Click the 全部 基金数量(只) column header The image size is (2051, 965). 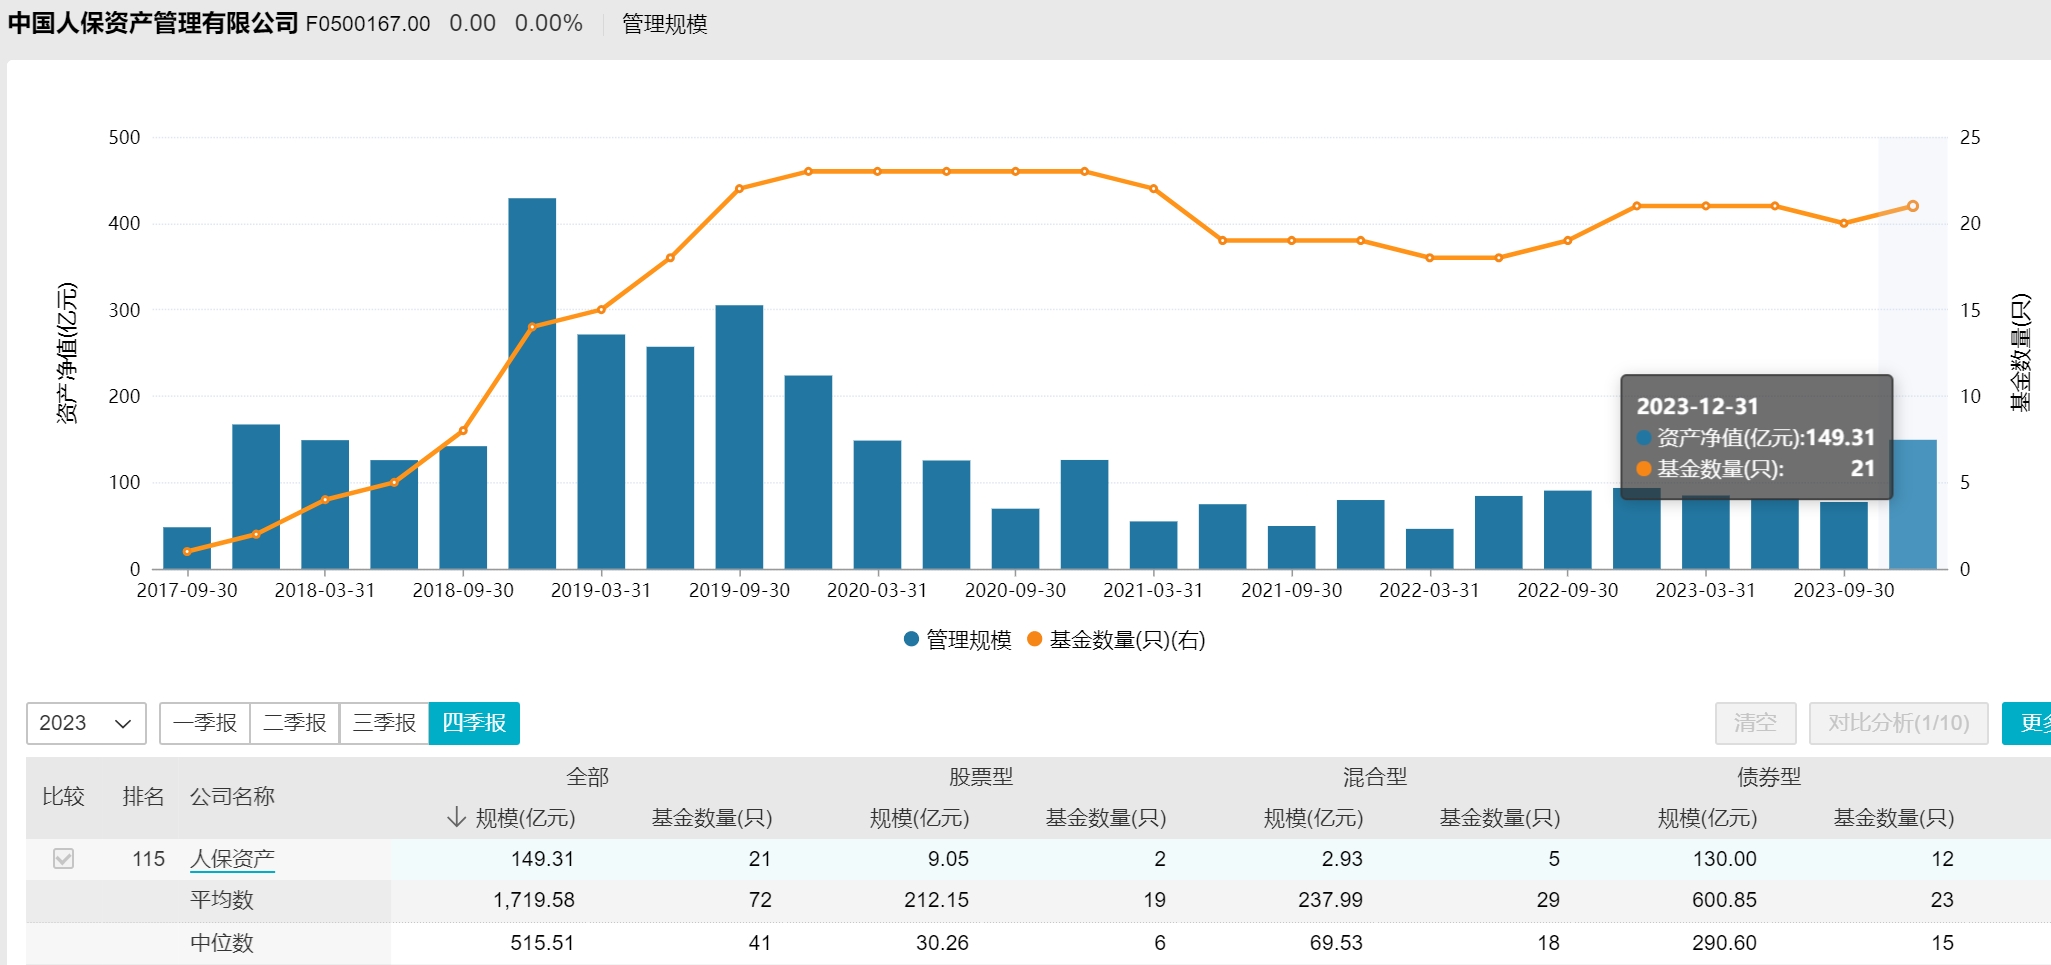click(x=711, y=818)
